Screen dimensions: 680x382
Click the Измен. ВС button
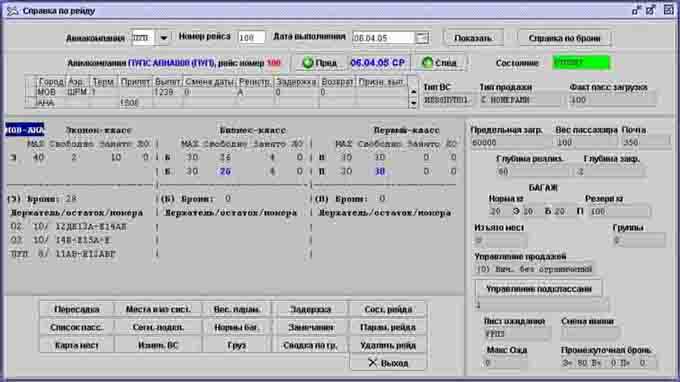pyautogui.click(x=158, y=345)
